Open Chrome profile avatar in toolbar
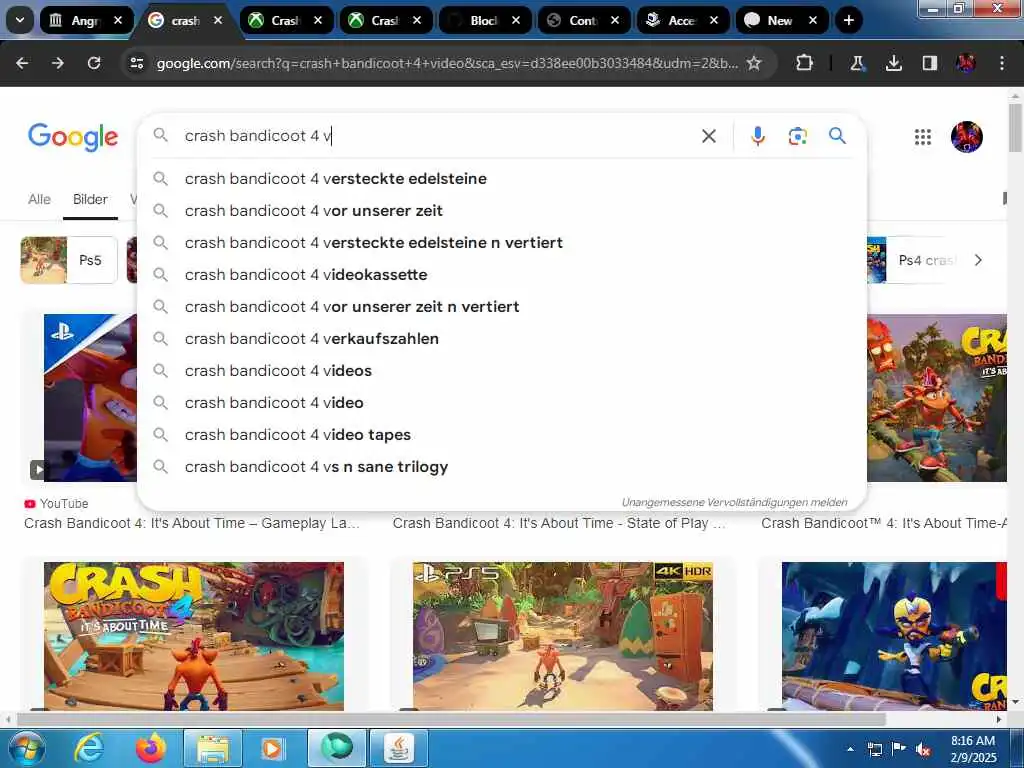Screen dimensions: 1024x768 966,63
